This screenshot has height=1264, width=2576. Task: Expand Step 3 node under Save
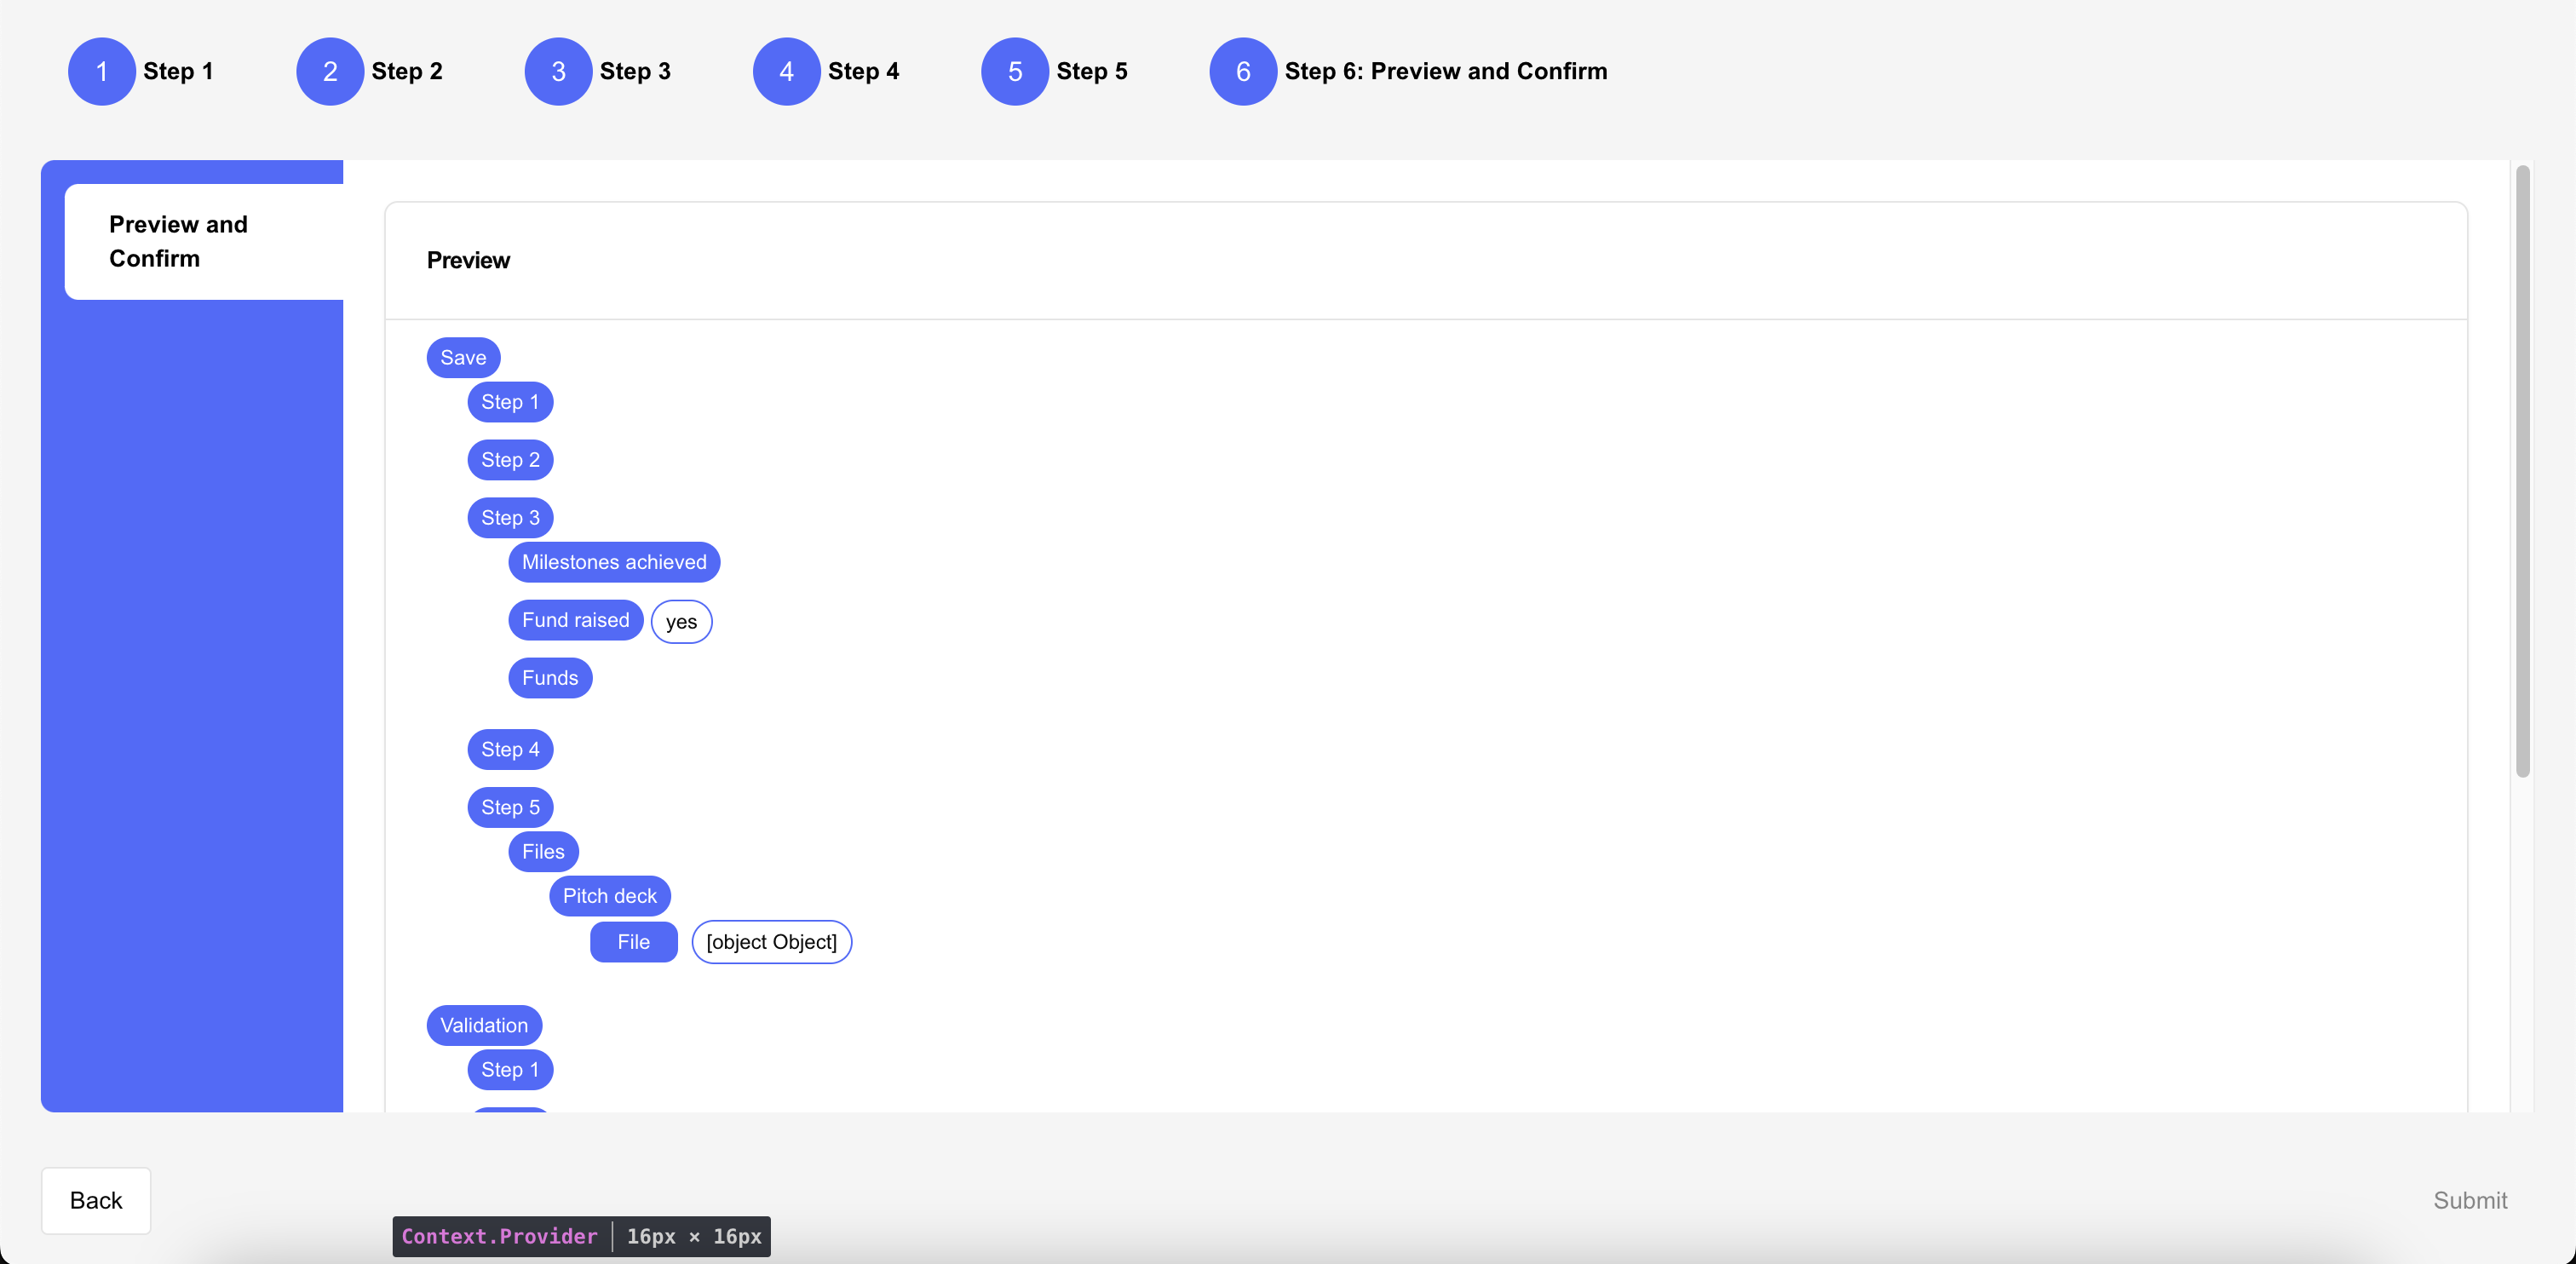click(x=510, y=517)
